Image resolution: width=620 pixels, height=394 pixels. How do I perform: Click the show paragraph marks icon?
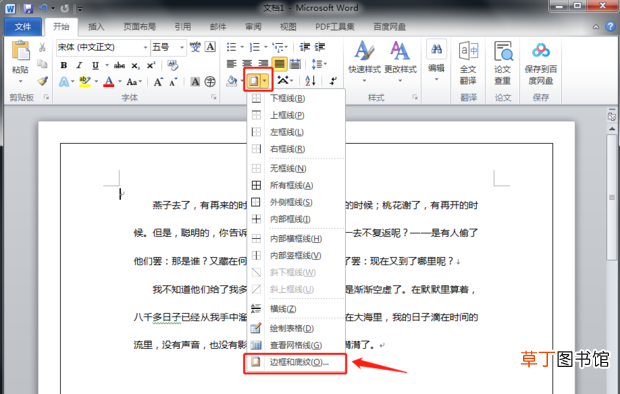pos(333,81)
